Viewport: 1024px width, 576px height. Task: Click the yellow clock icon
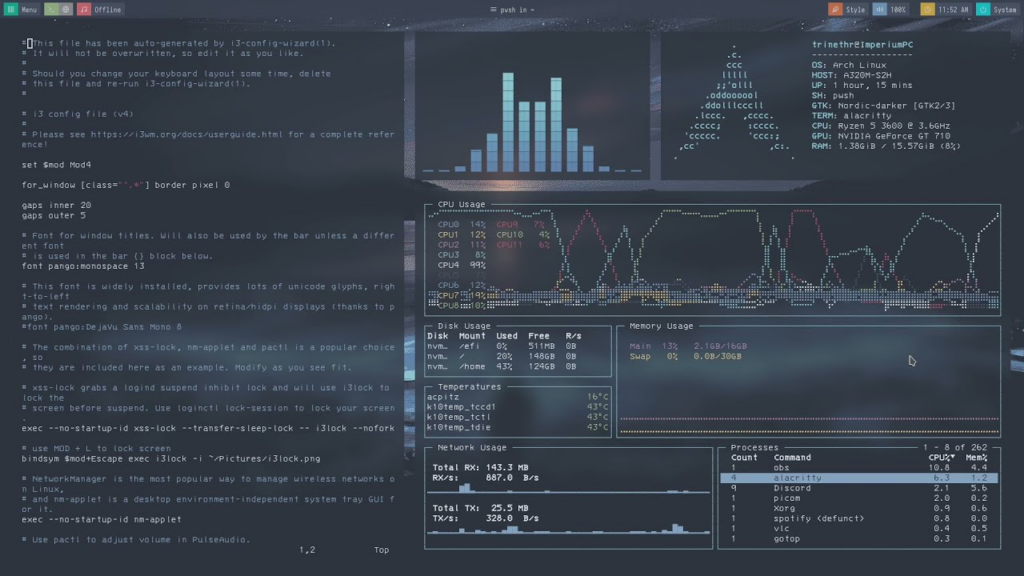tap(928, 9)
